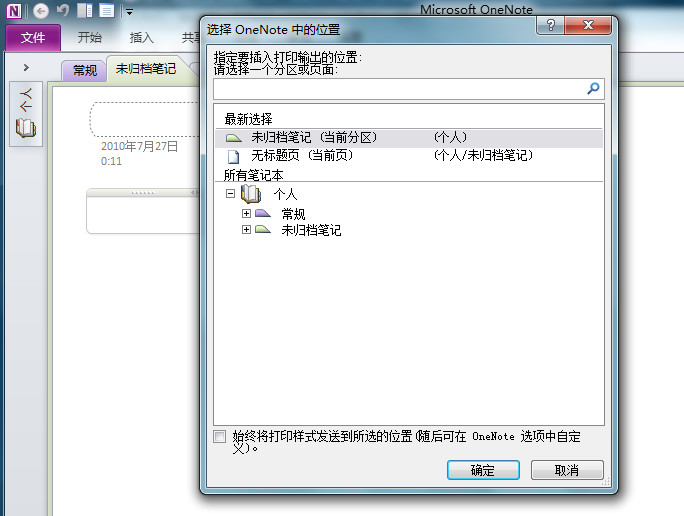Click the location search input field
The image size is (684, 516).
tap(398, 89)
